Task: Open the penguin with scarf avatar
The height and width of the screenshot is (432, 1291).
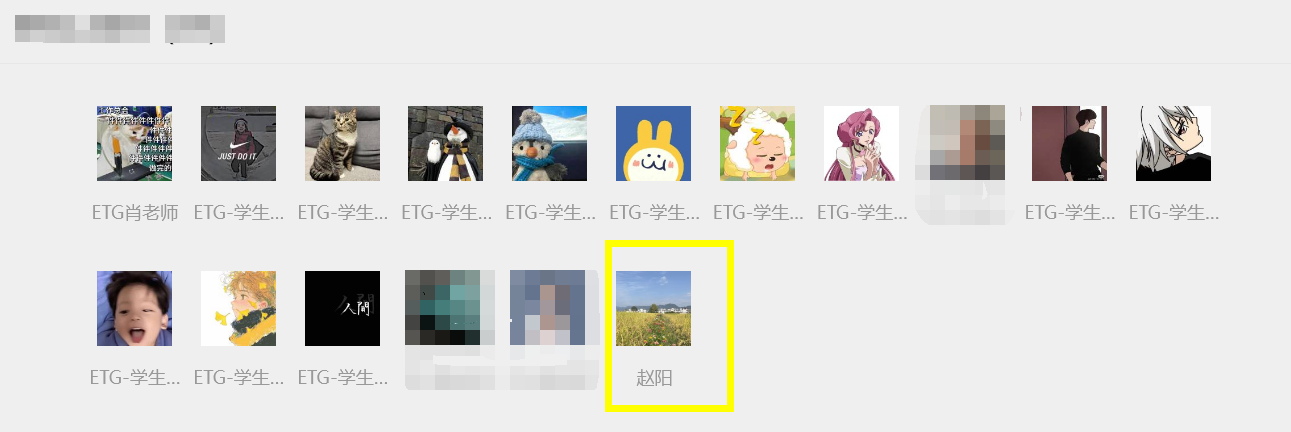Action: (446, 143)
